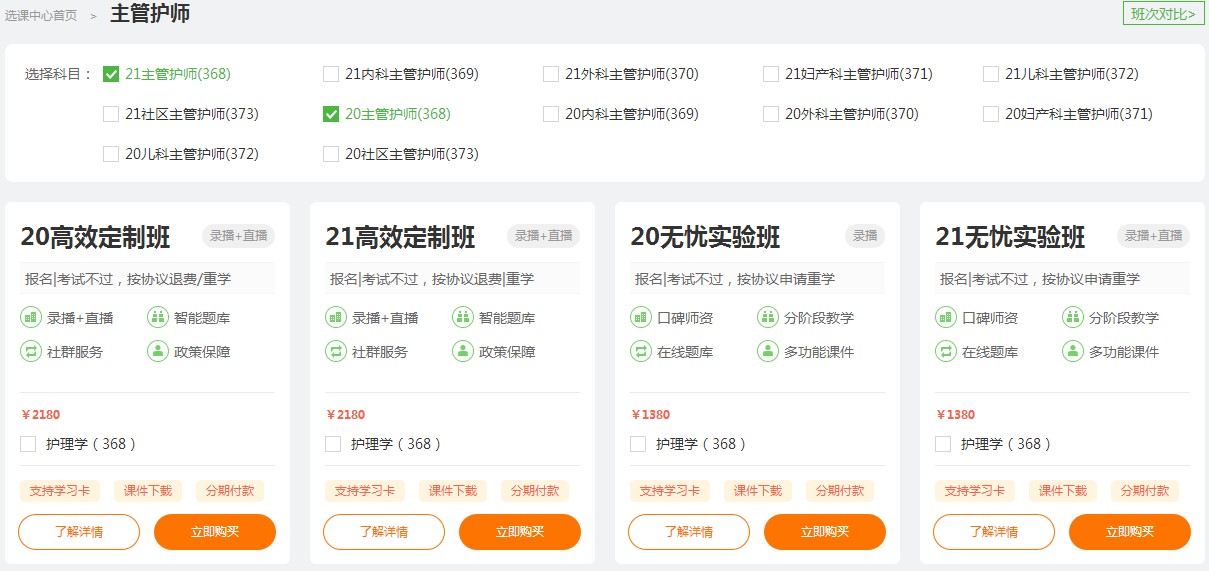Screen dimensions: 1209x571
Task: Uncheck the 21主管护师(368) subject checkbox
Action: [111, 74]
